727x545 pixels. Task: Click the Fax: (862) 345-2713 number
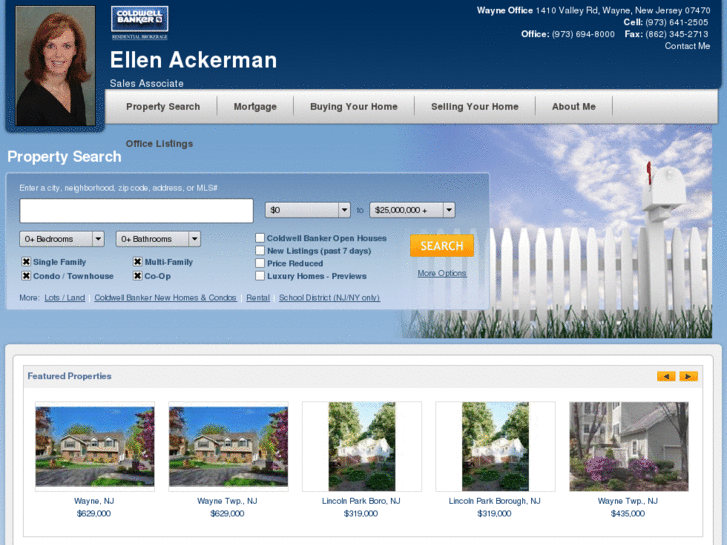point(666,34)
